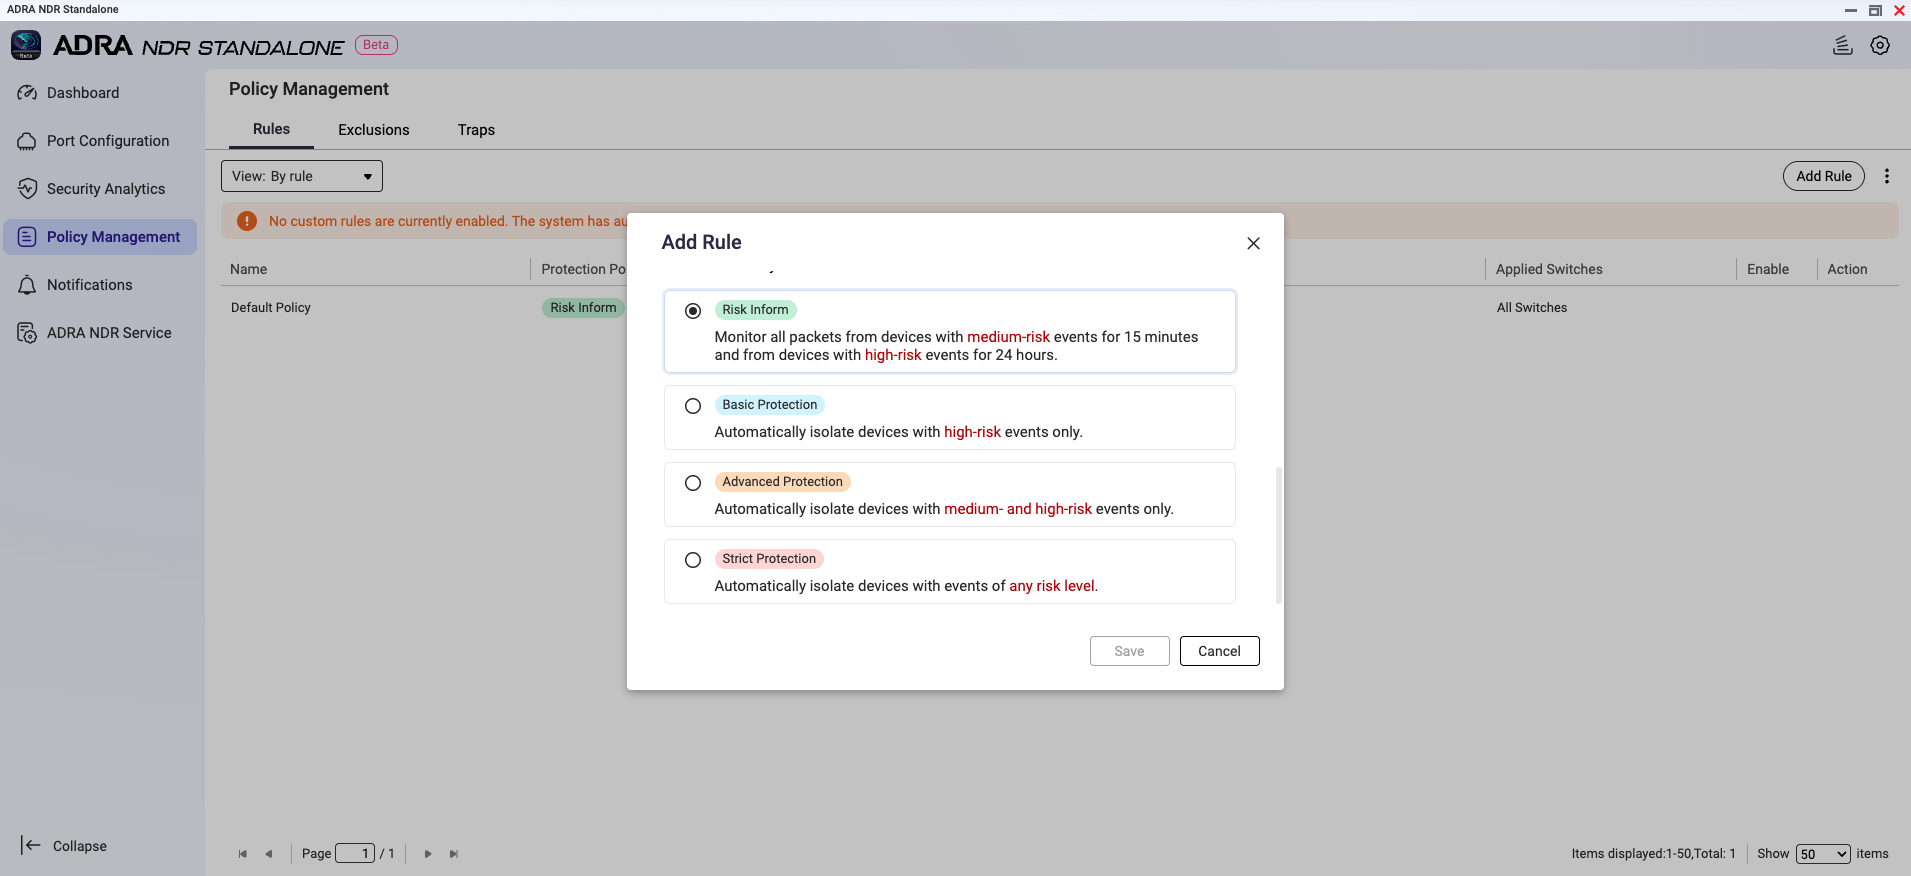The width and height of the screenshot is (1911, 876).
Task: Click the Port Configuration icon
Action: click(27, 141)
